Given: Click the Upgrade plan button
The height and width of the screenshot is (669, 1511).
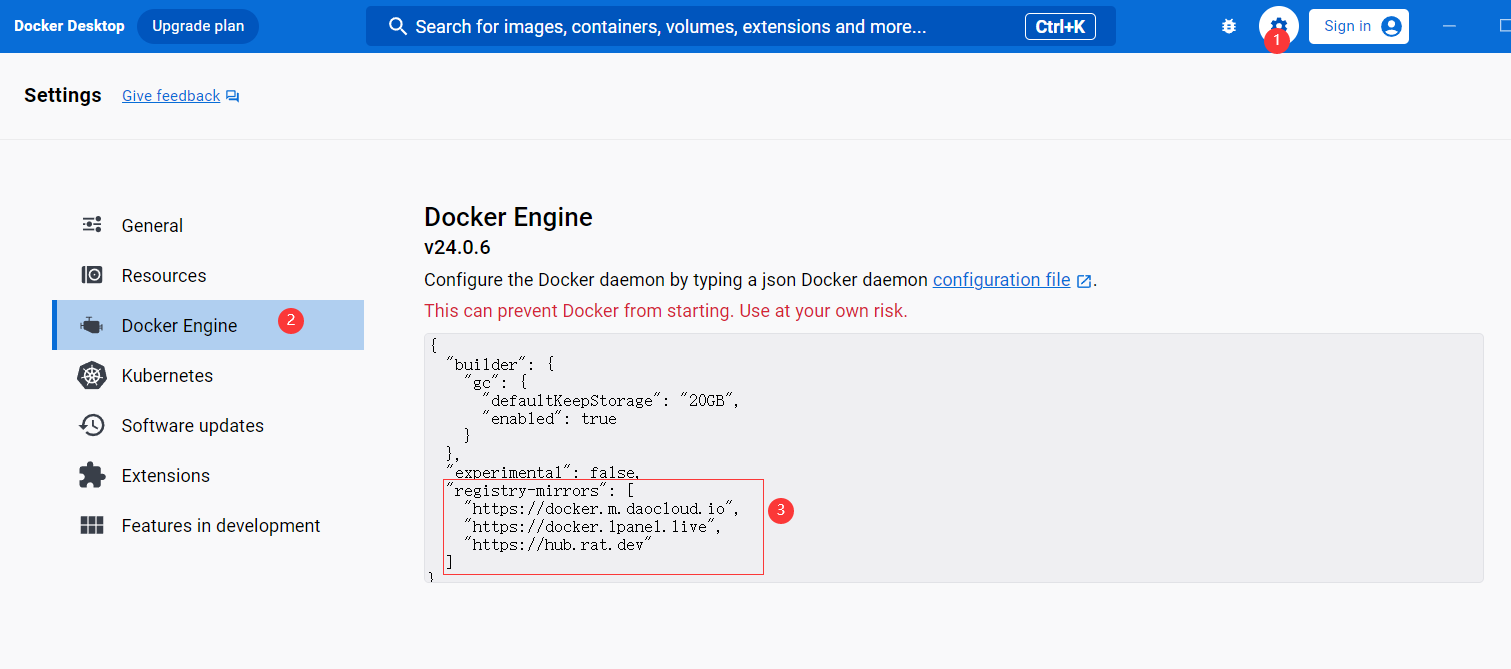Looking at the screenshot, I should pos(198,26).
